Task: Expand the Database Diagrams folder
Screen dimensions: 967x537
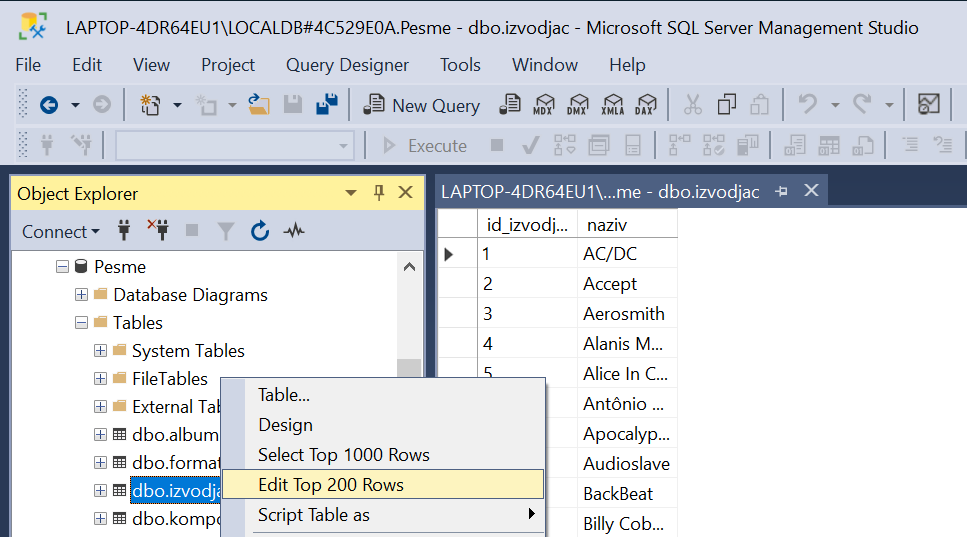Action: tap(81, 295)
